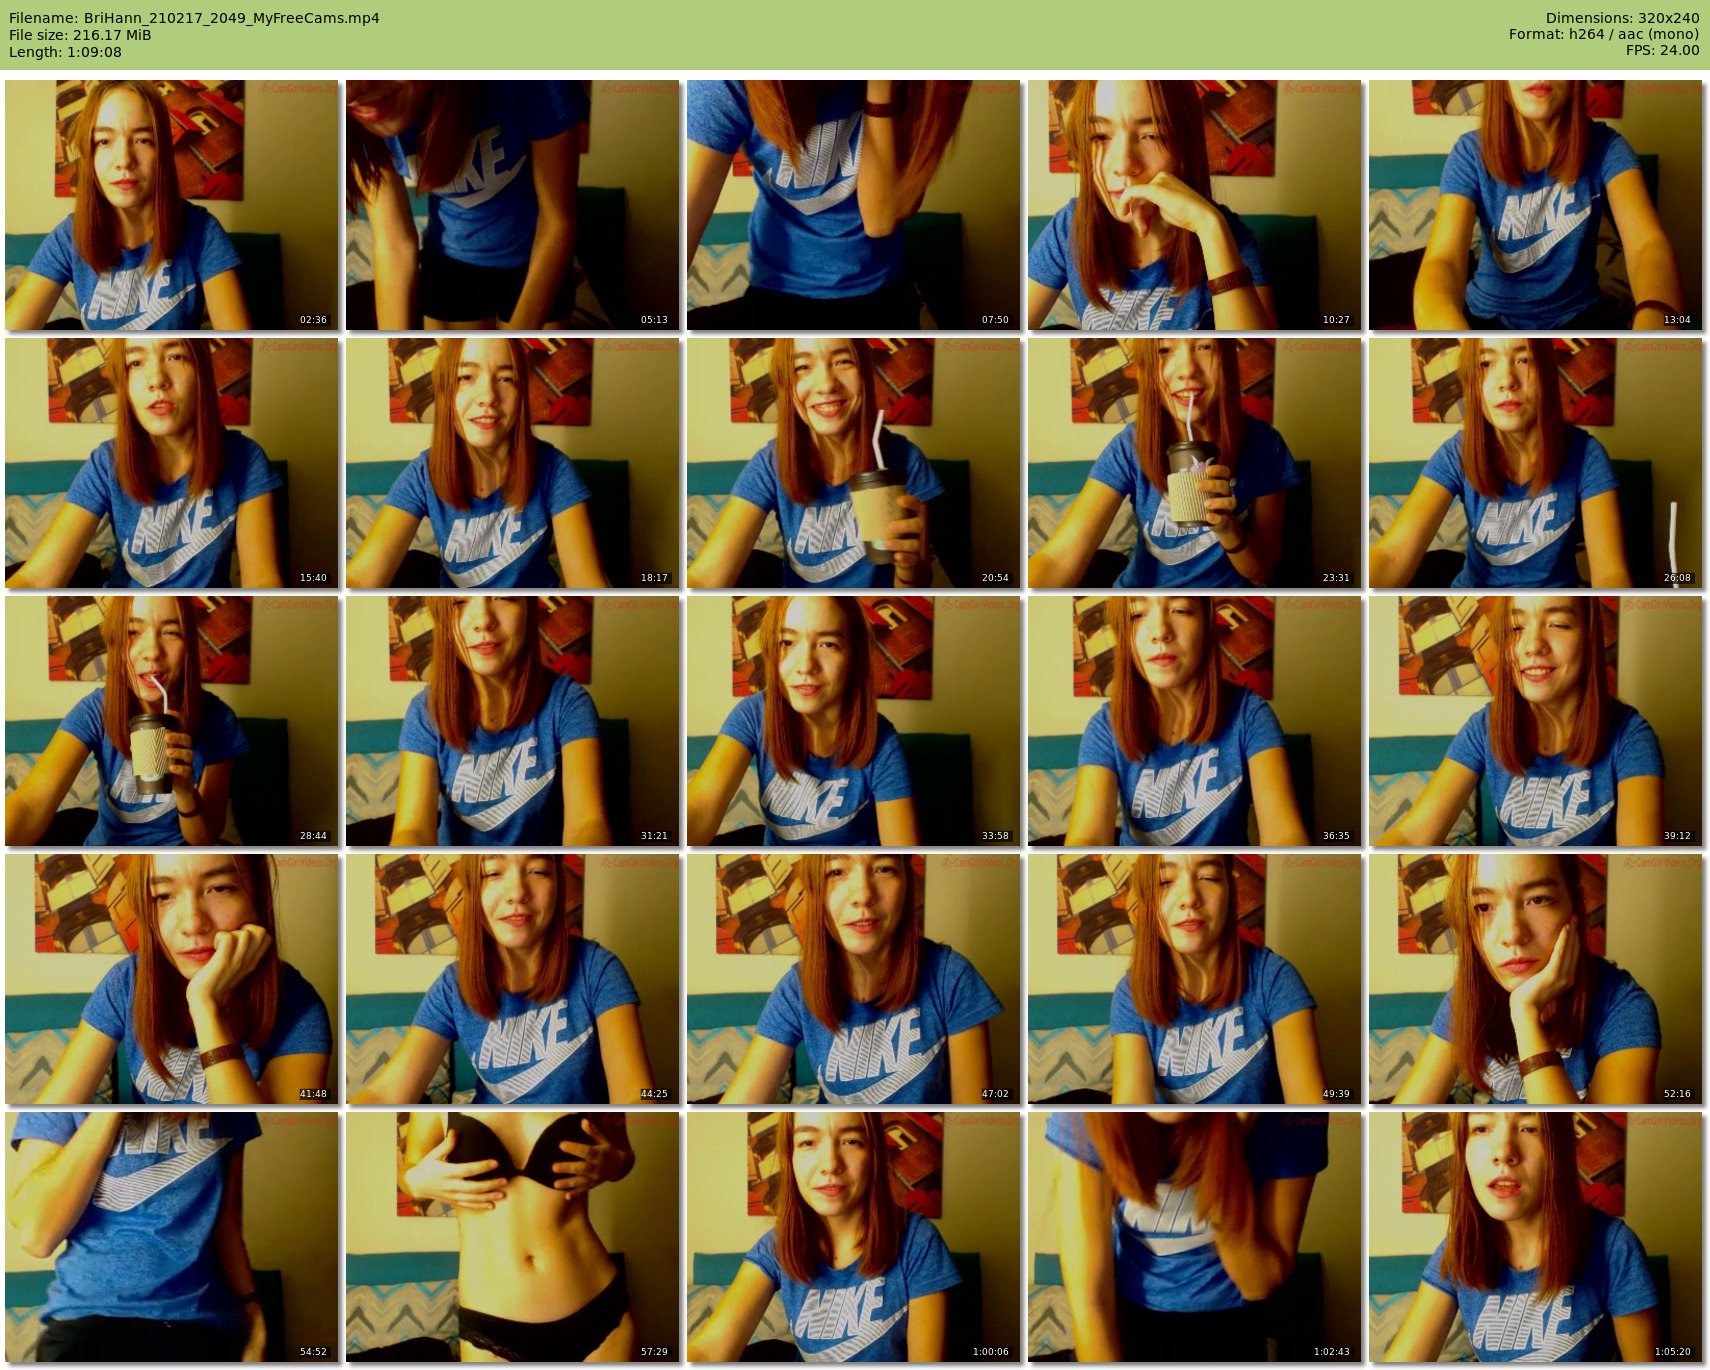Screen dimensions: 1710x1370
Task: Click the FPS 24.00 text
Action: [1662, 50]
